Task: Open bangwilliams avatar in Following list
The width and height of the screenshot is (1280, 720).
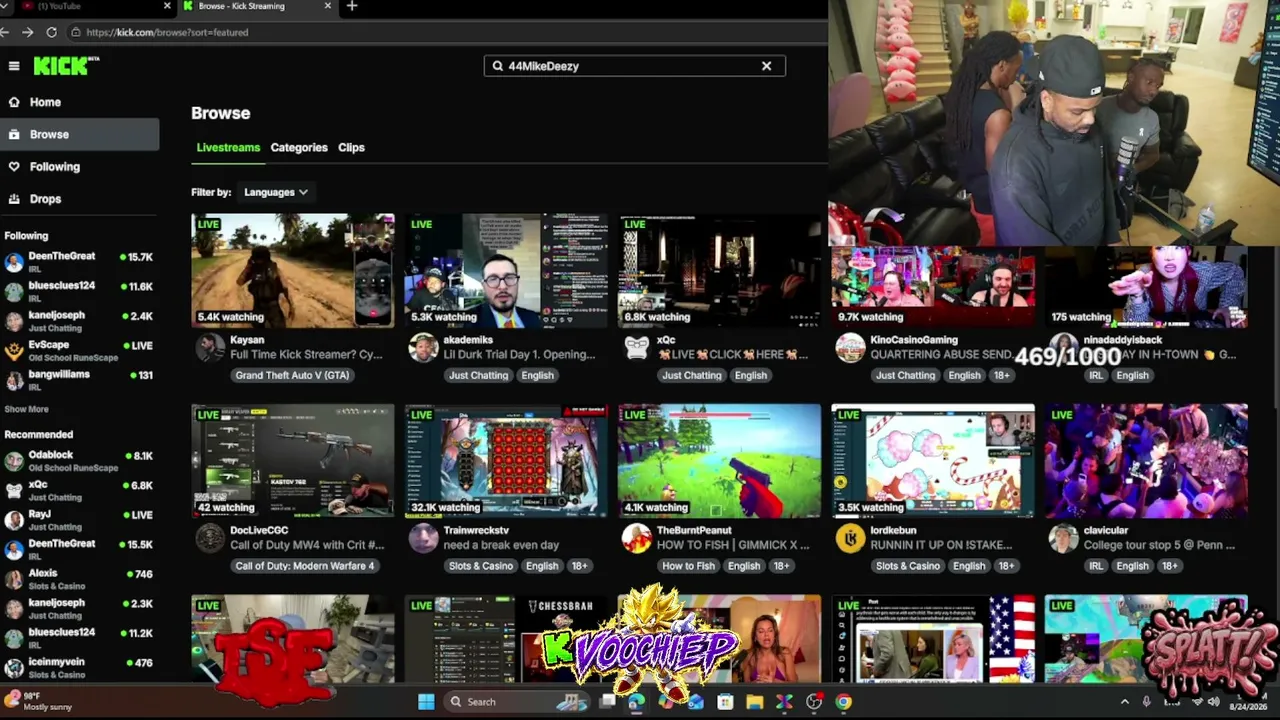Action: pos(14,380)
